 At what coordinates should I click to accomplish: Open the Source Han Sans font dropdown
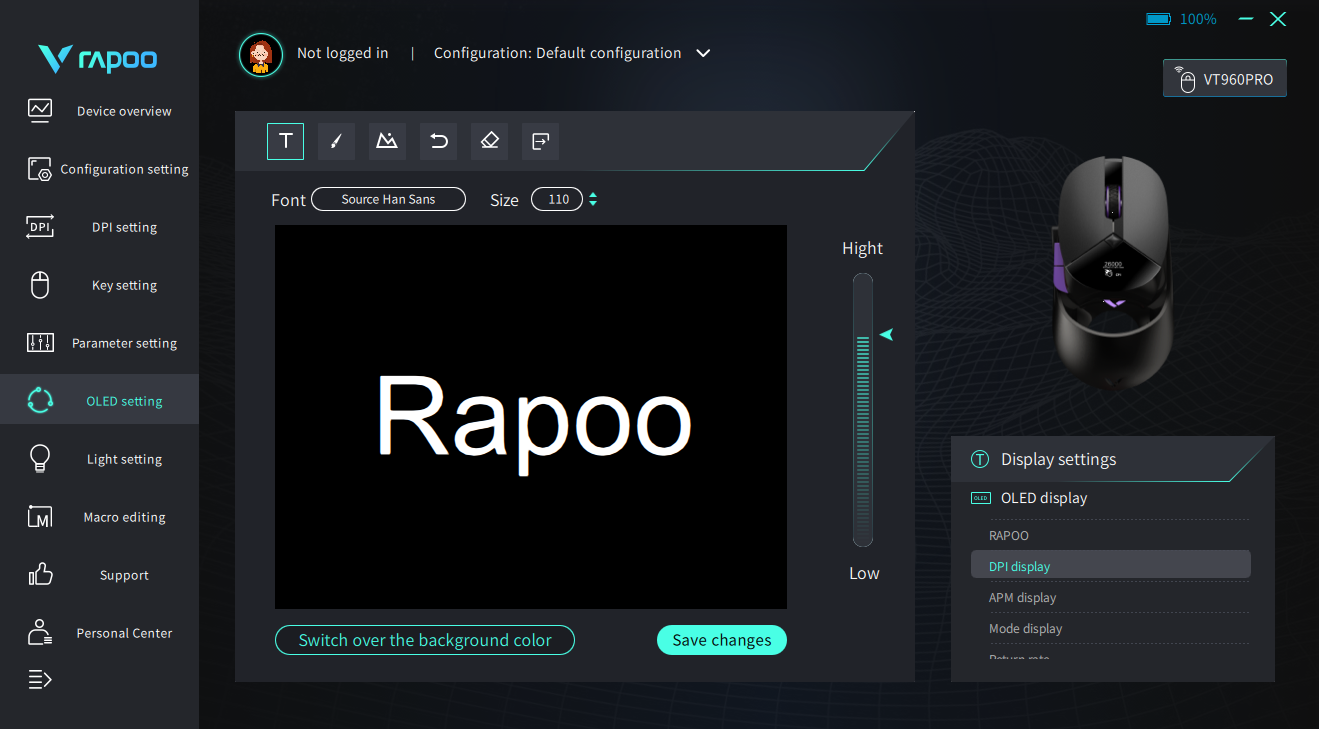tap(388, 199)
